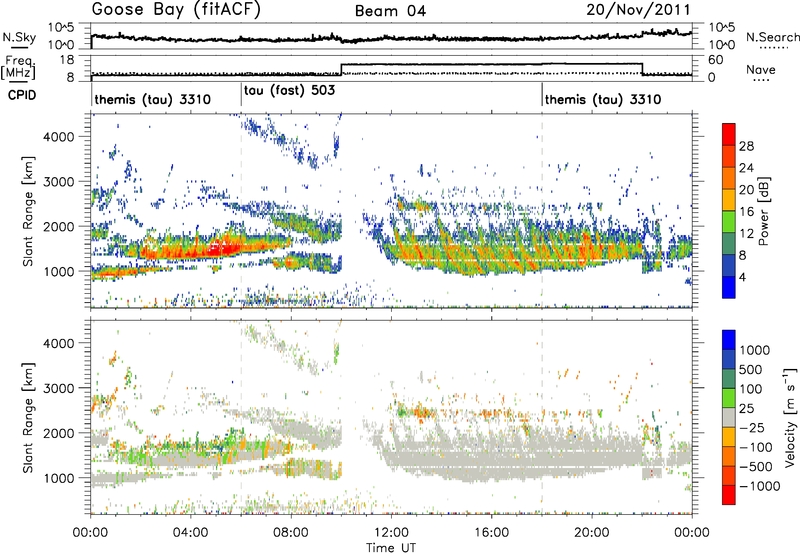The width and height of the screenshot is (800, 554).
Task: Click the 'CPID' row label
Action: coord(22,95)
